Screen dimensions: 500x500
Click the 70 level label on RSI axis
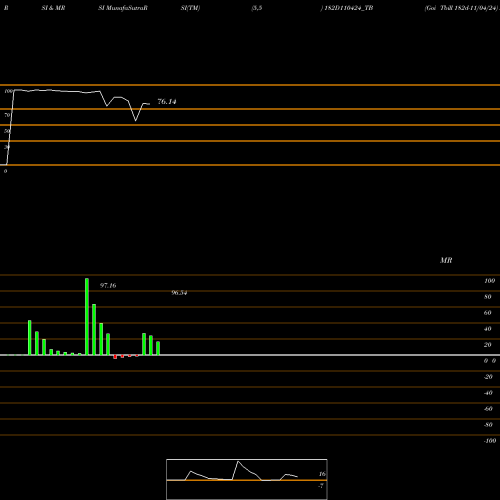pyautogui.click(x=7, y=115)
